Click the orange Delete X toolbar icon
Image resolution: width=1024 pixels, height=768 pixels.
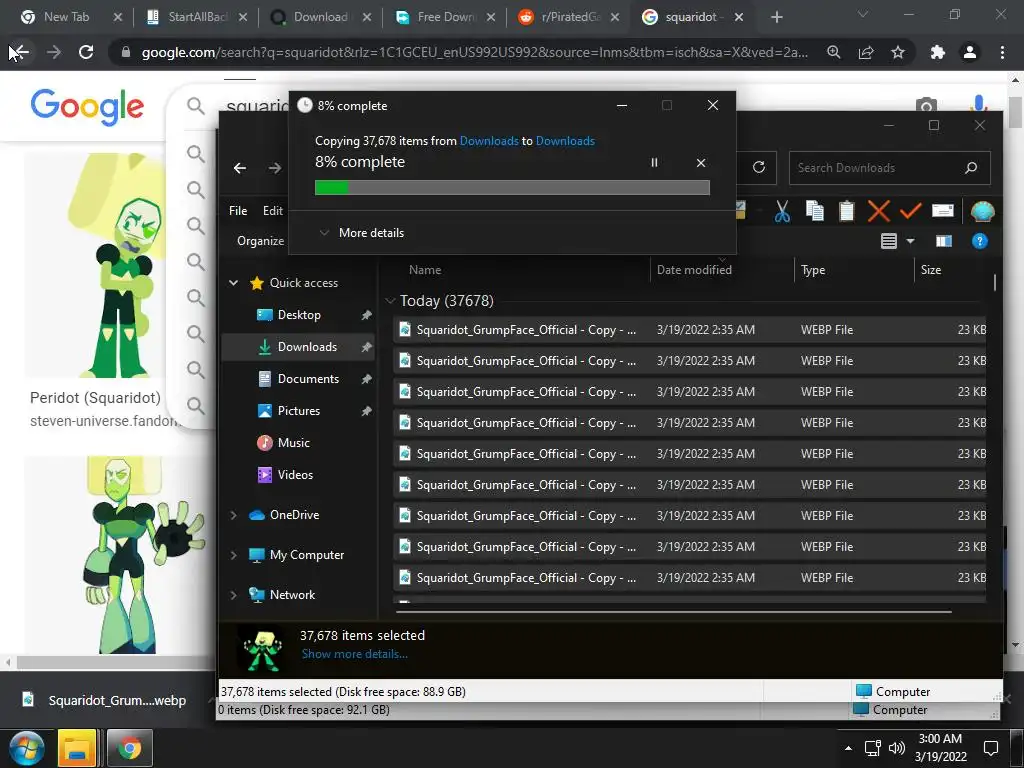pyautogui.click(x=878, y=211)
